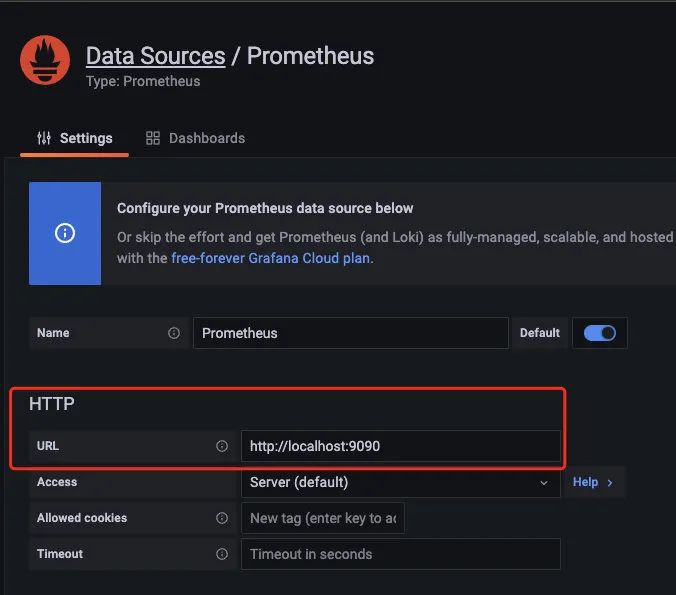The width and height of the screenshot is (676, 595).
Task: Click the Access dropdown chevron arrow
Action: point(544,483)
